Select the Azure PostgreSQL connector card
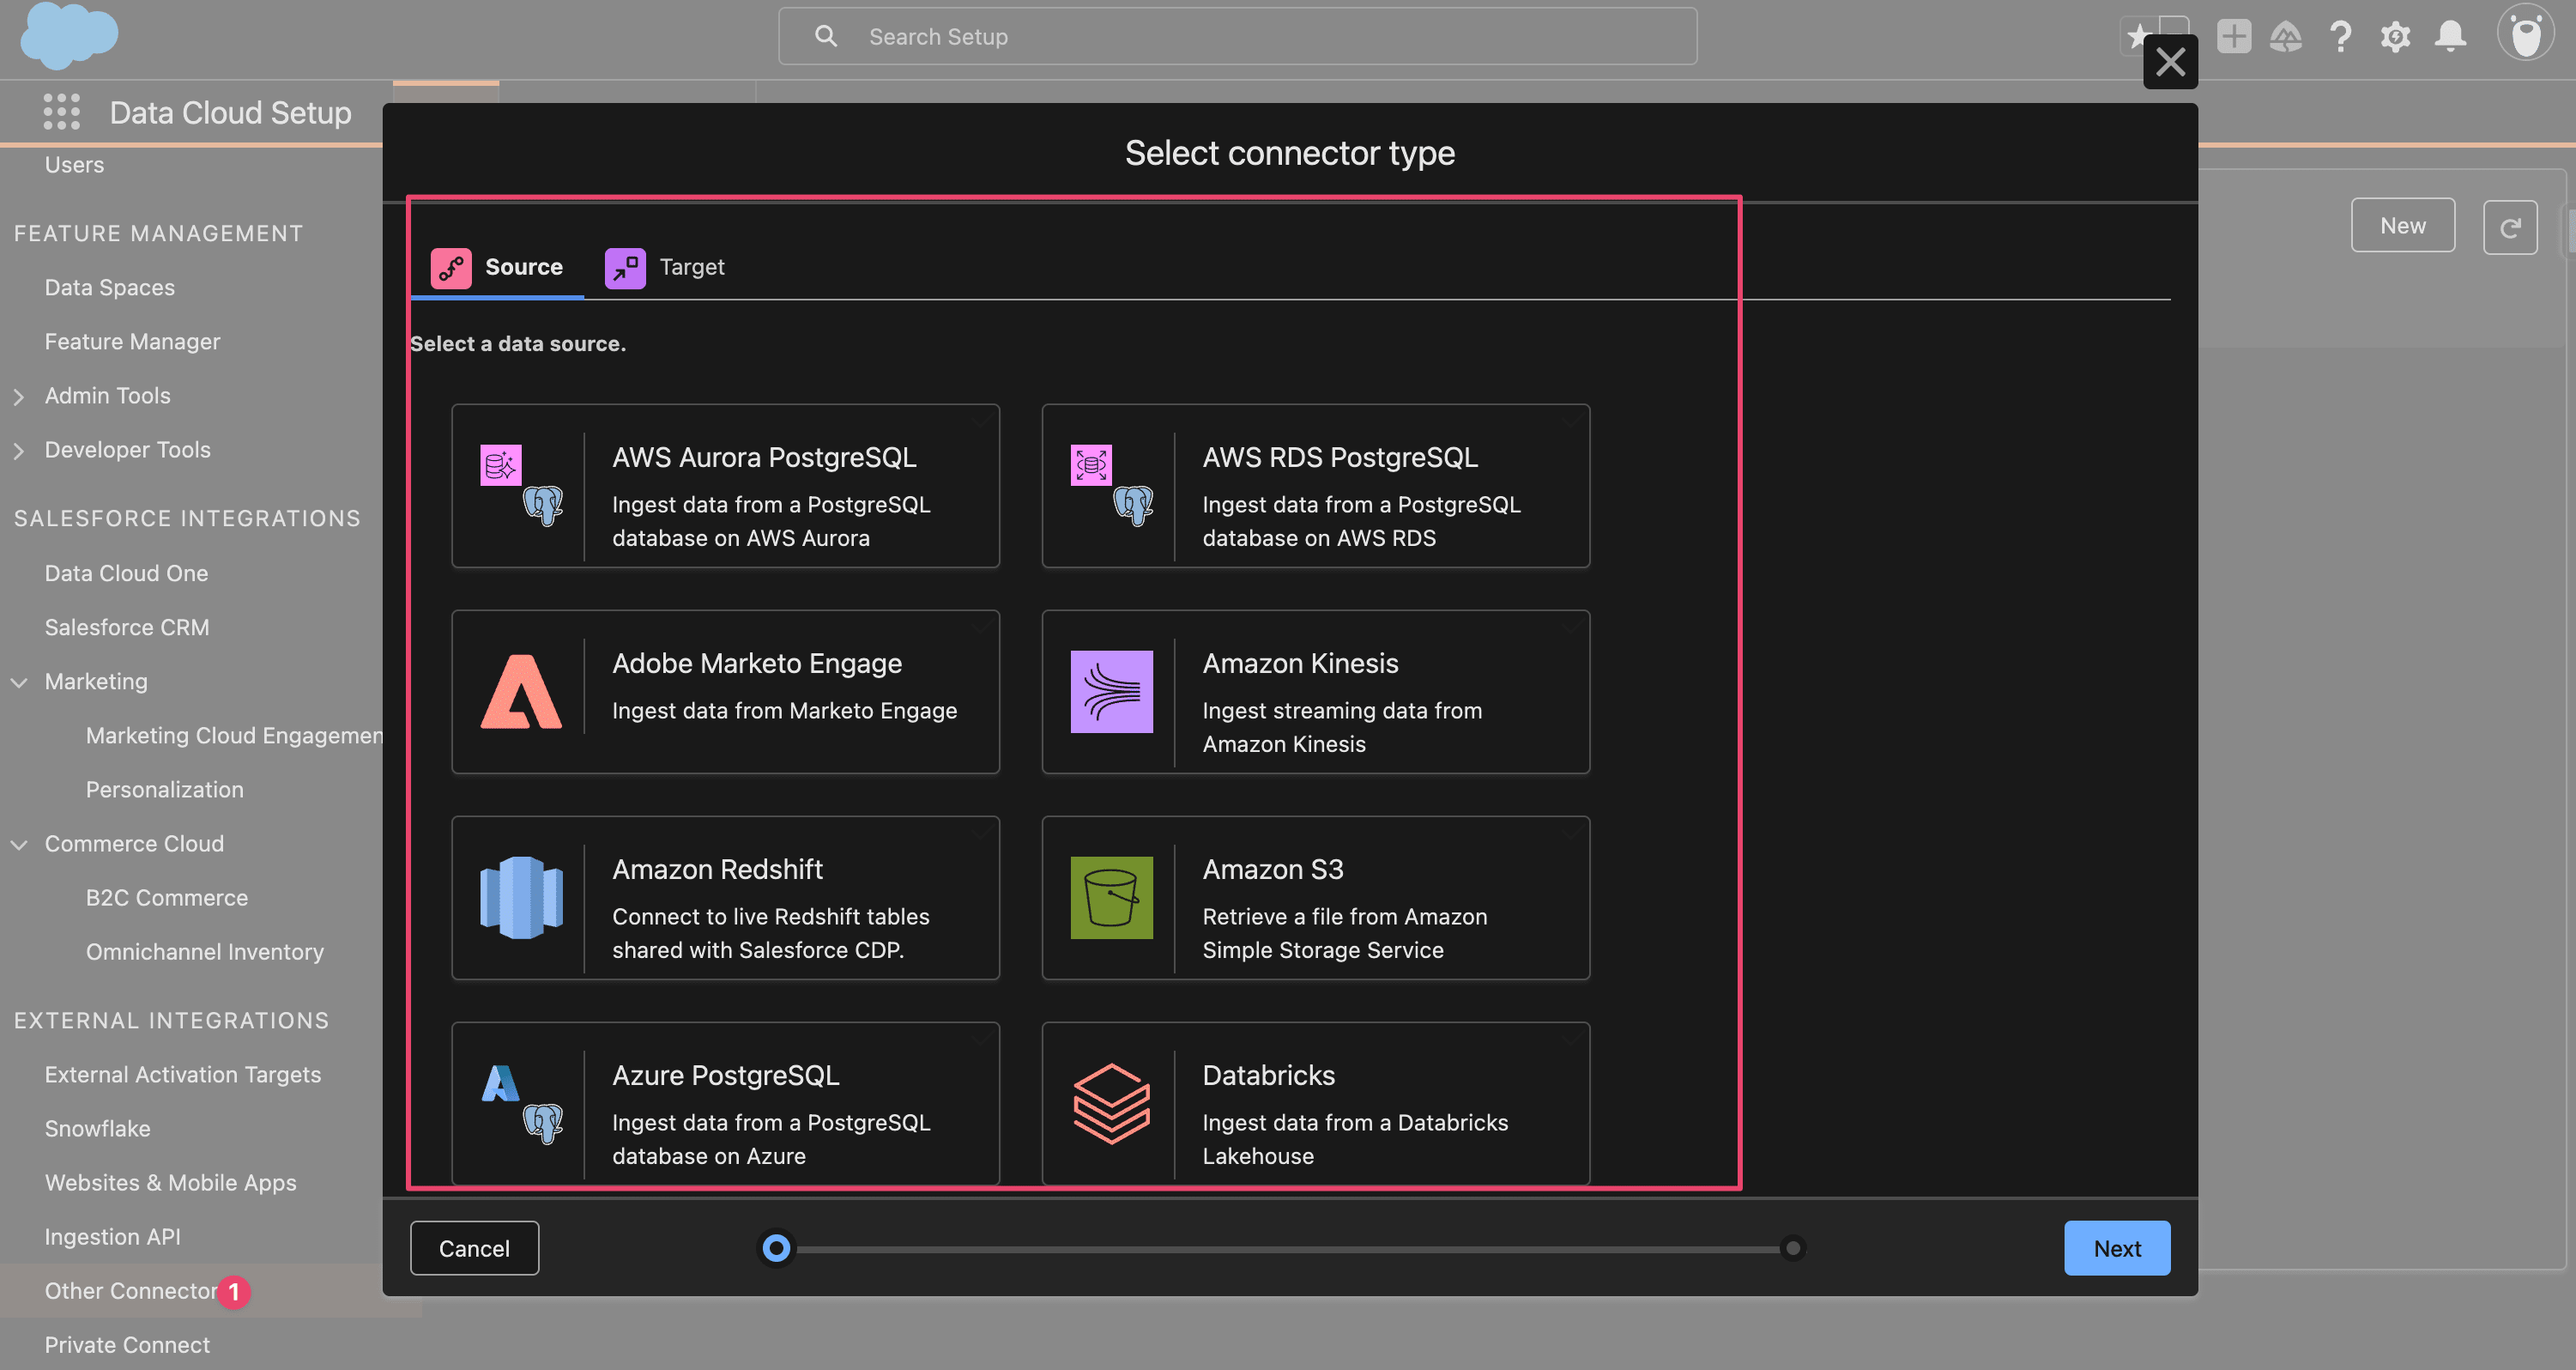This screenshot has width=2576, height=1370. coord(725,1103)
